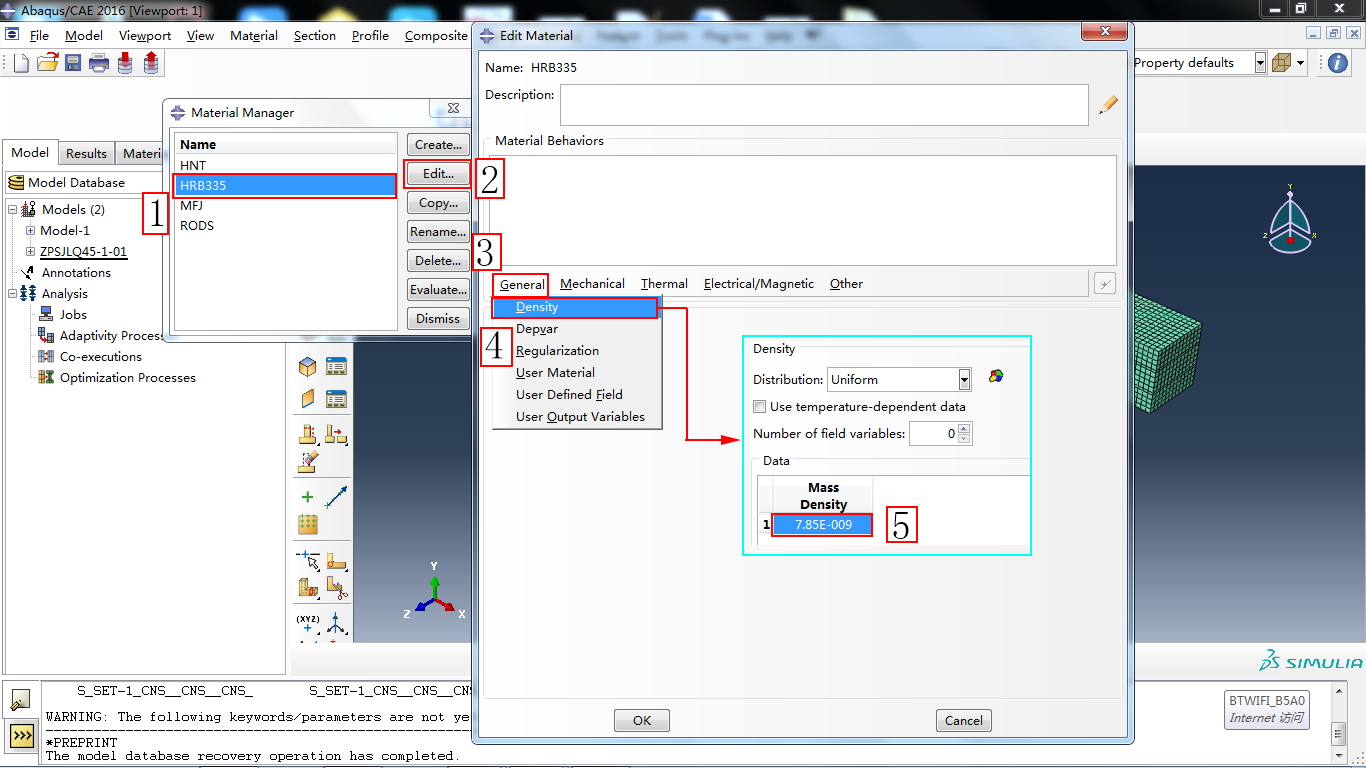
Task: Click the Assign Material Orientation icon with red arrow
Action: [x=336, y=434]
